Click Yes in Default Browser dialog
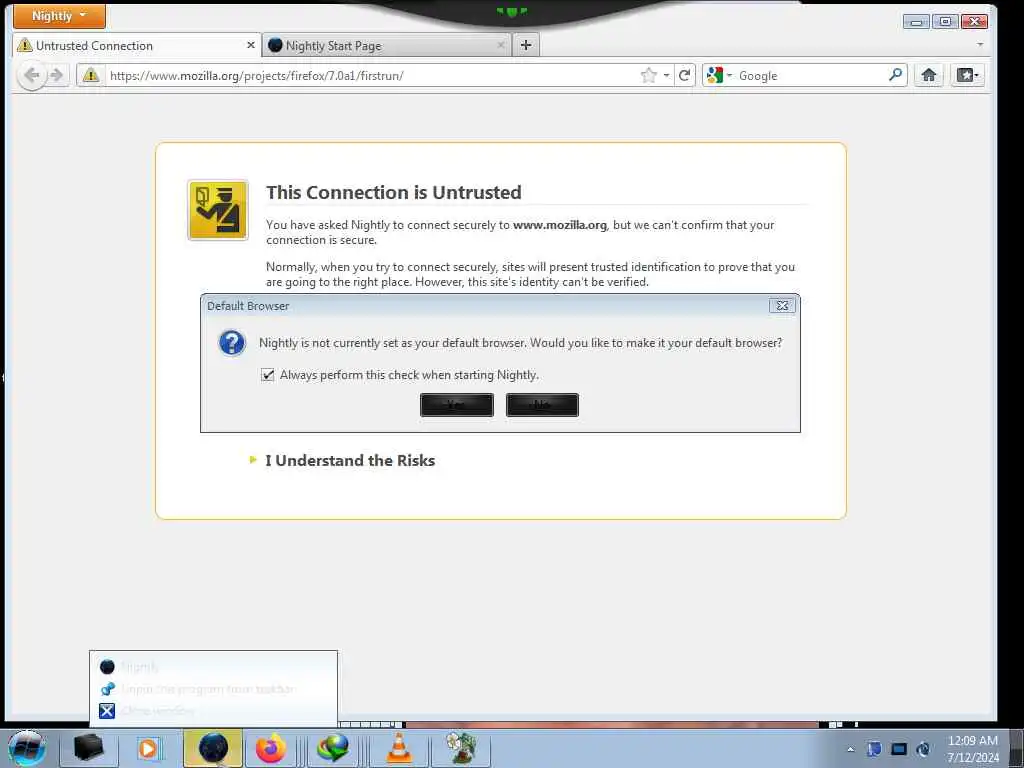Screen dimensions: 1024x768 coord(456,405)
